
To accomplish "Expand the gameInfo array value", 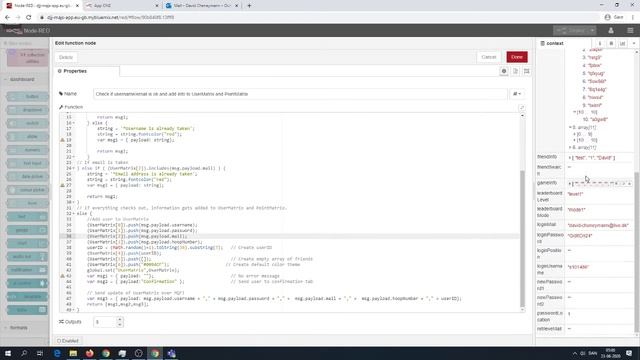I will point(569,184).
